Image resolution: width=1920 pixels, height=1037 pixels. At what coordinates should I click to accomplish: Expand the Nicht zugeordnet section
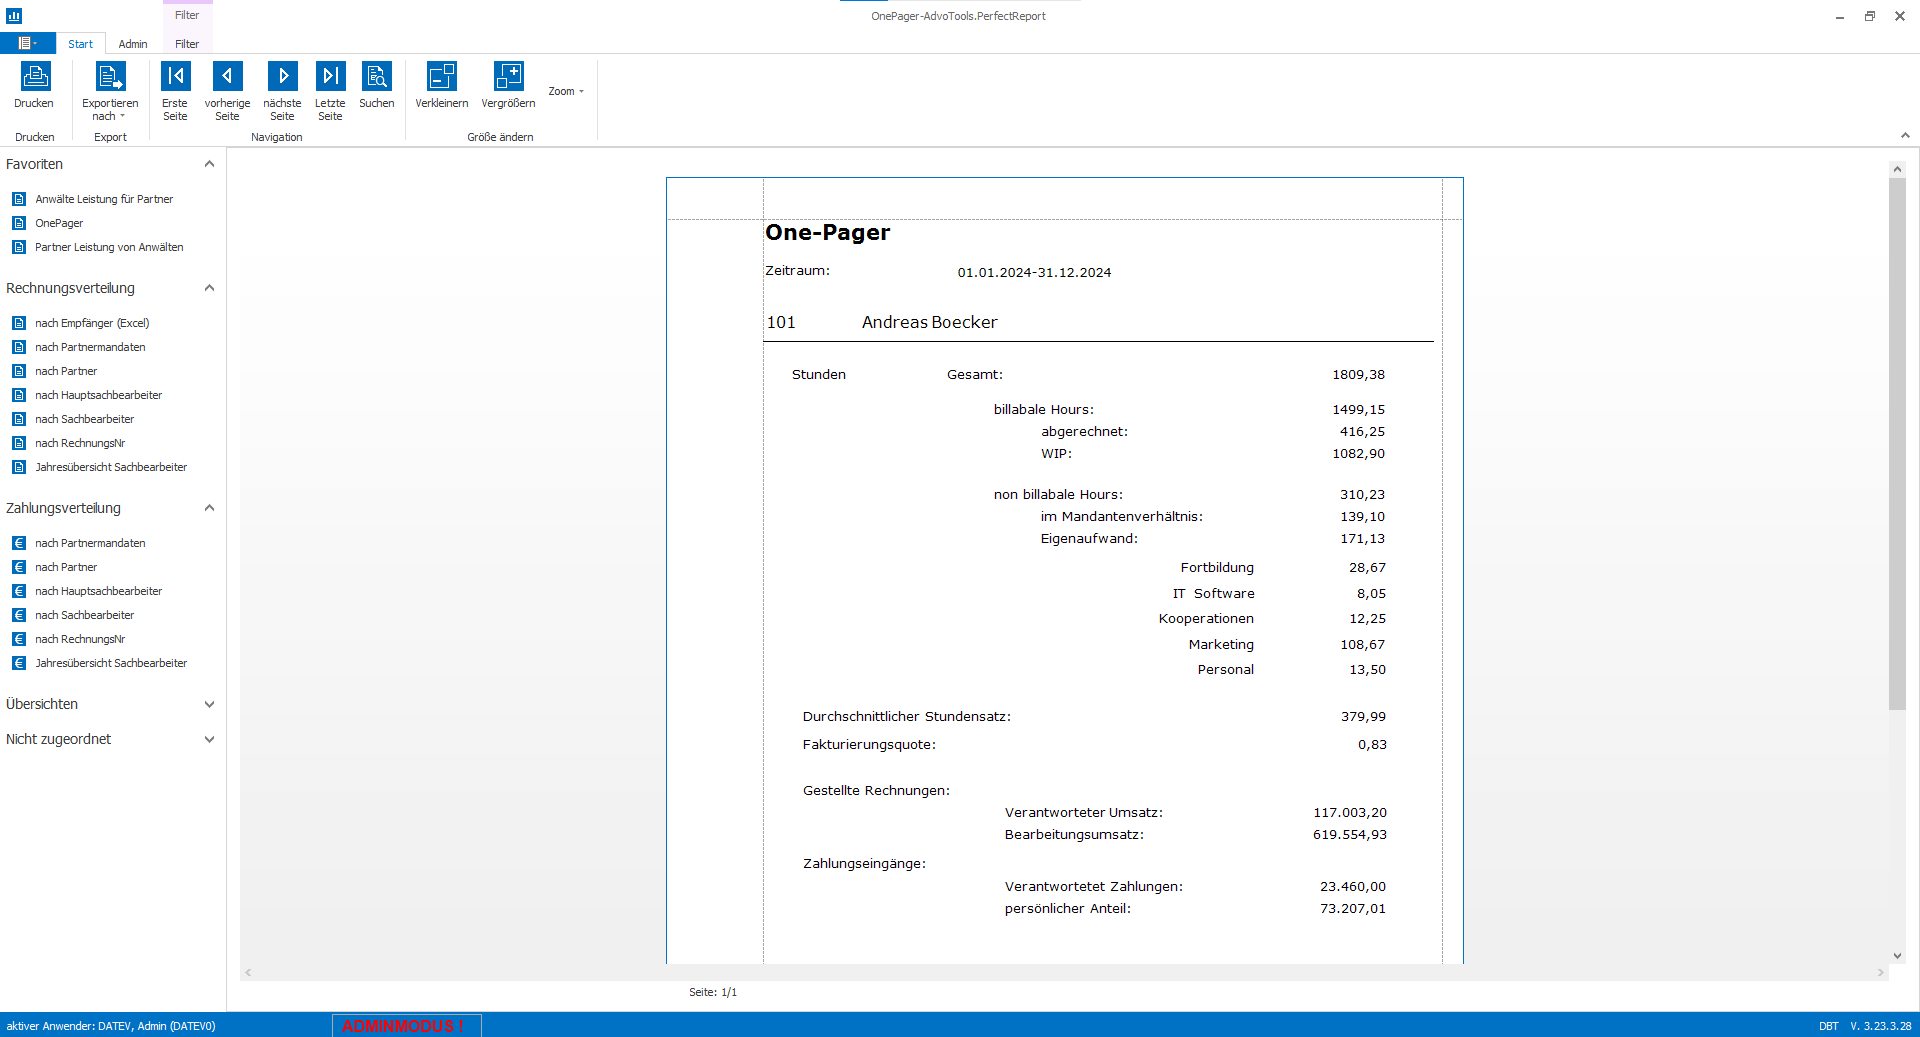209,740
